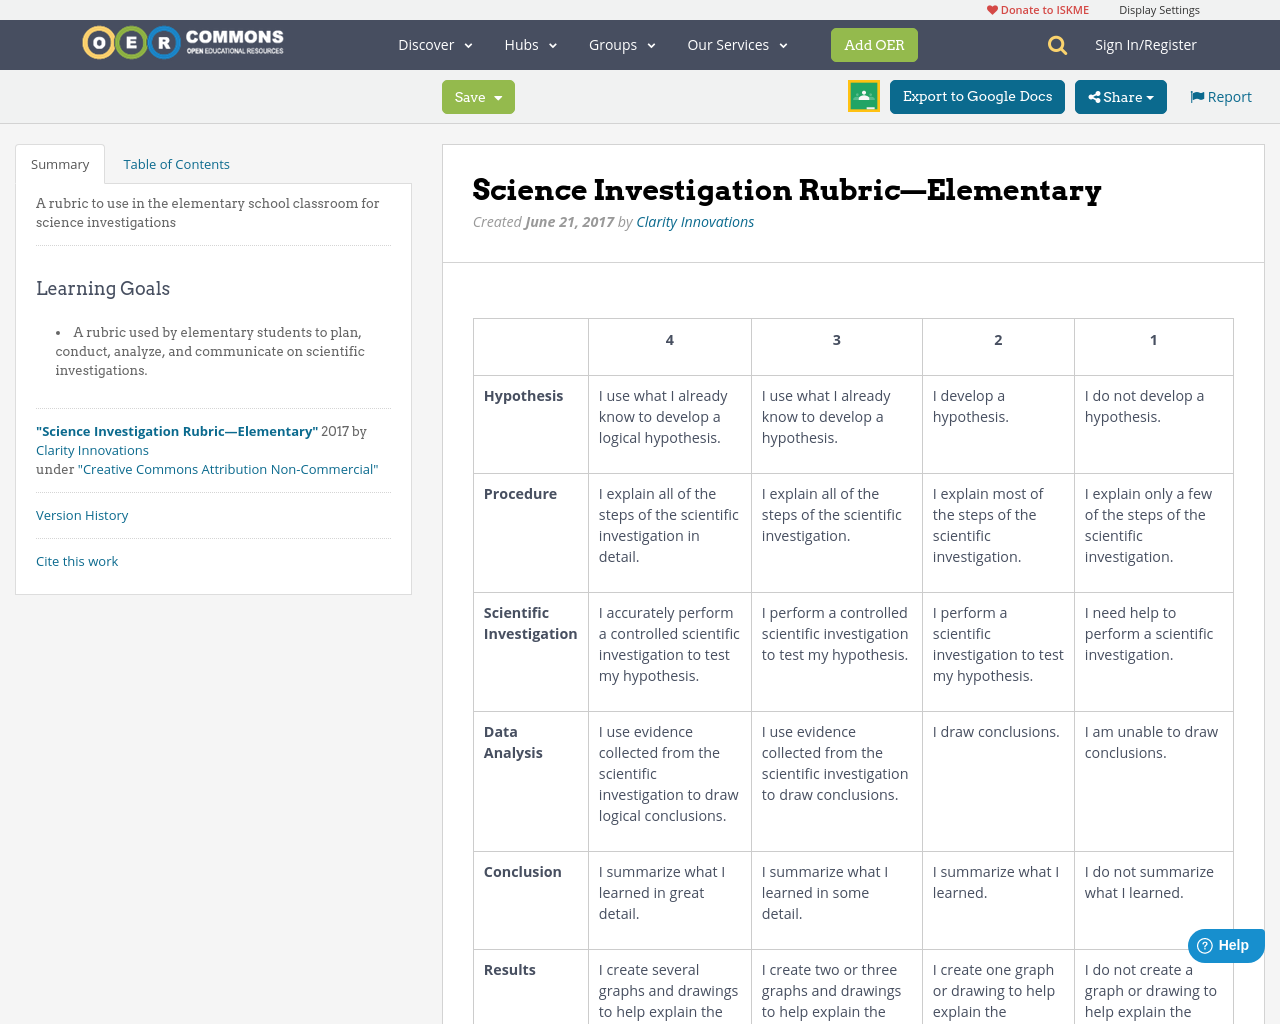Open the Cite this work link
Viewport: 1280px width, 1024px height.
[x=77, y=560]
